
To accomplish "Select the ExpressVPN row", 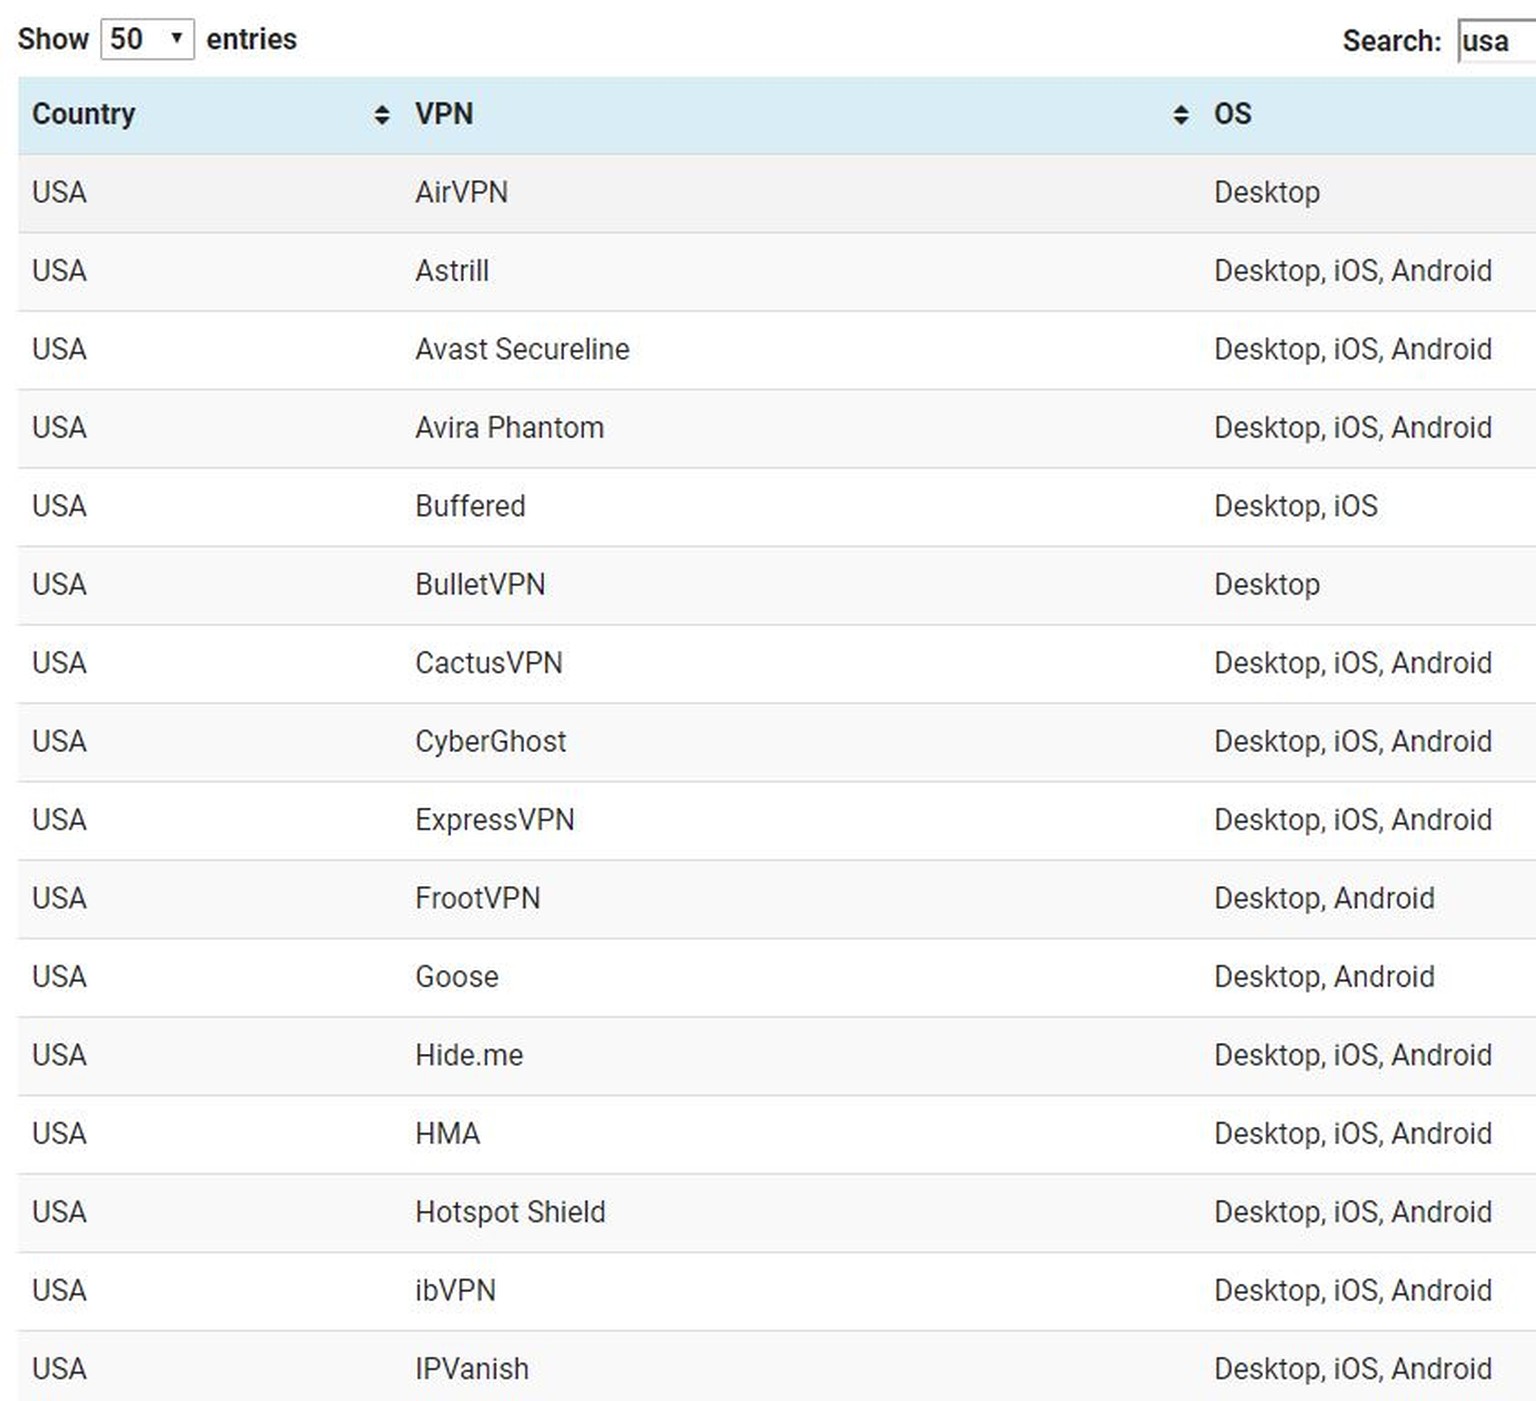I will [495, 820].
